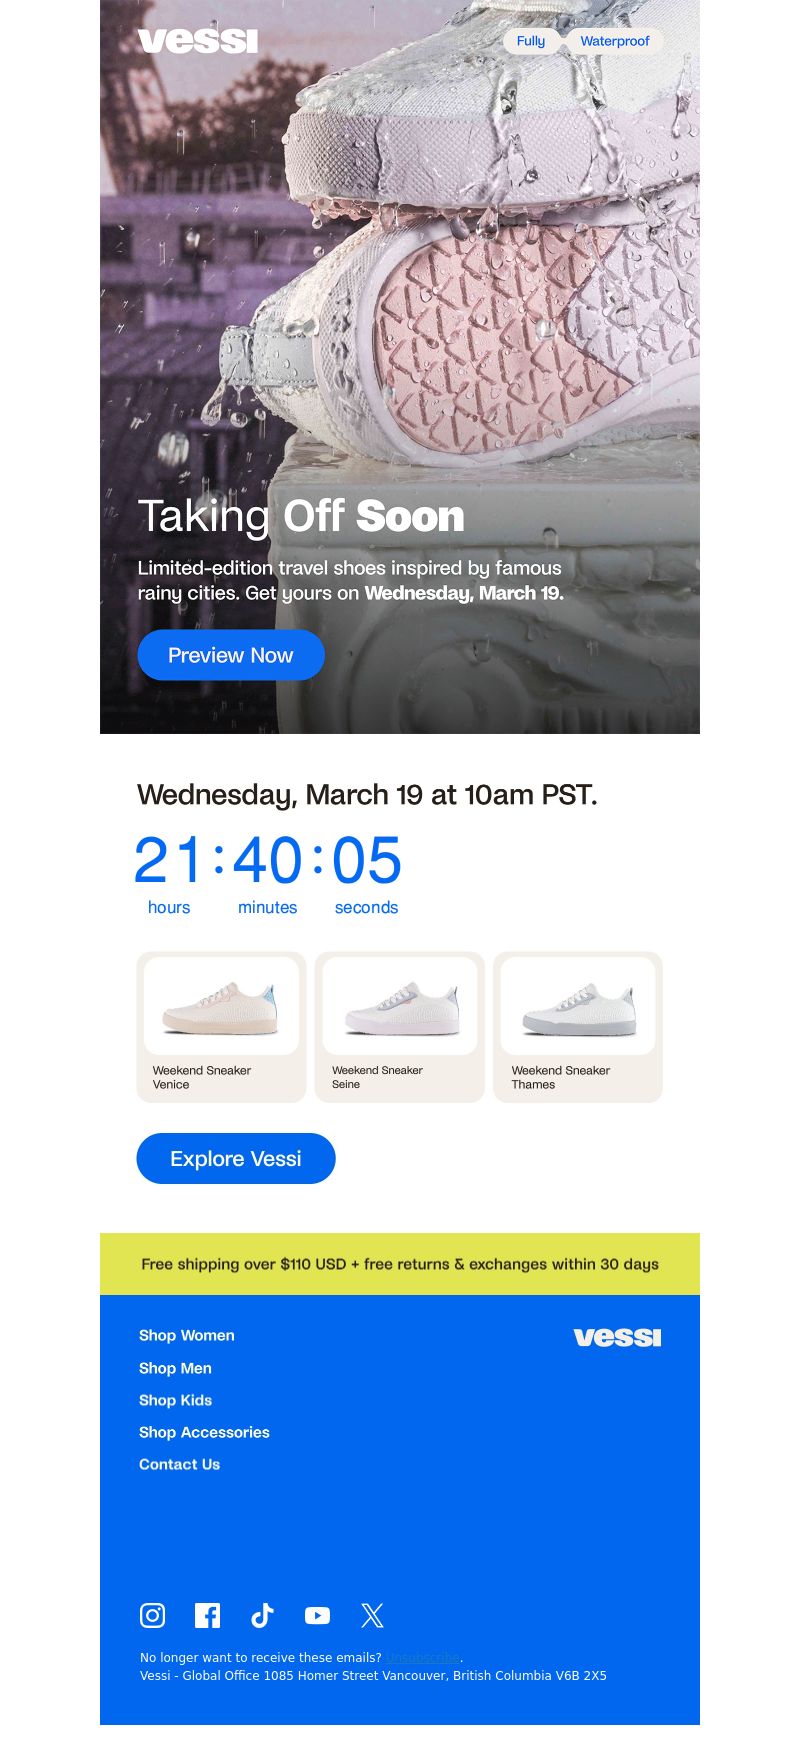Open the YouTube social icon
This screenshot has height=1764, width=800.
(x=317, y=1615)
